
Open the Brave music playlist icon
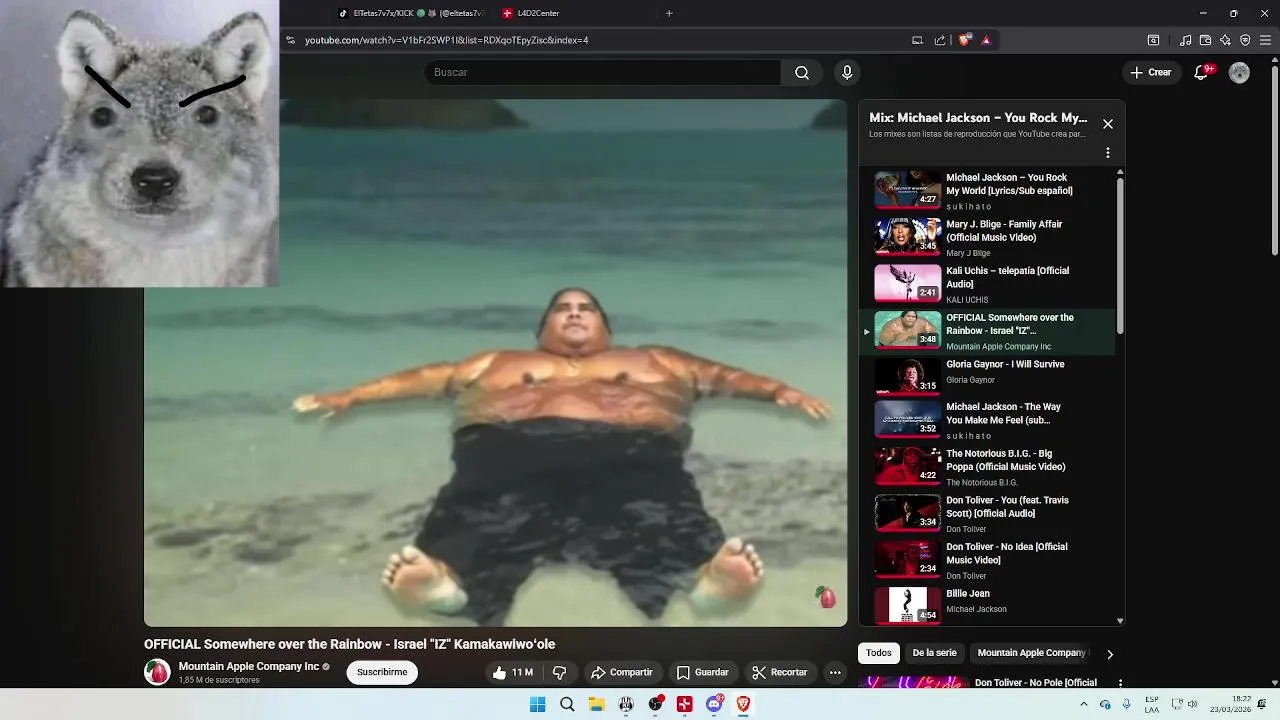pyautogui.click(x=1185, y=40)
